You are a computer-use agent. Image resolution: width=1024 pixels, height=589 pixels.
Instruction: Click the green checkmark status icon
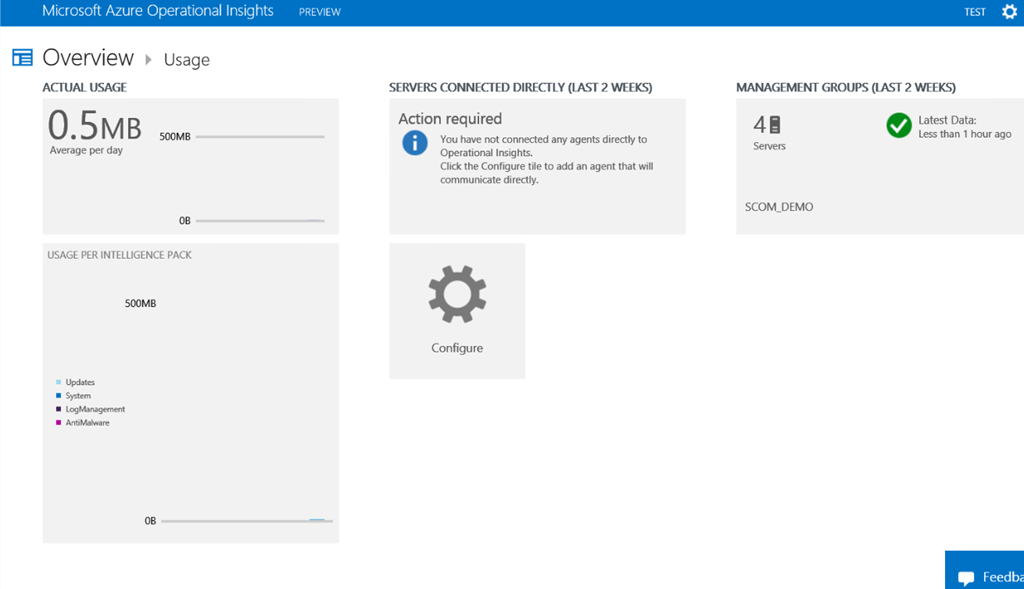pos(899,125)
